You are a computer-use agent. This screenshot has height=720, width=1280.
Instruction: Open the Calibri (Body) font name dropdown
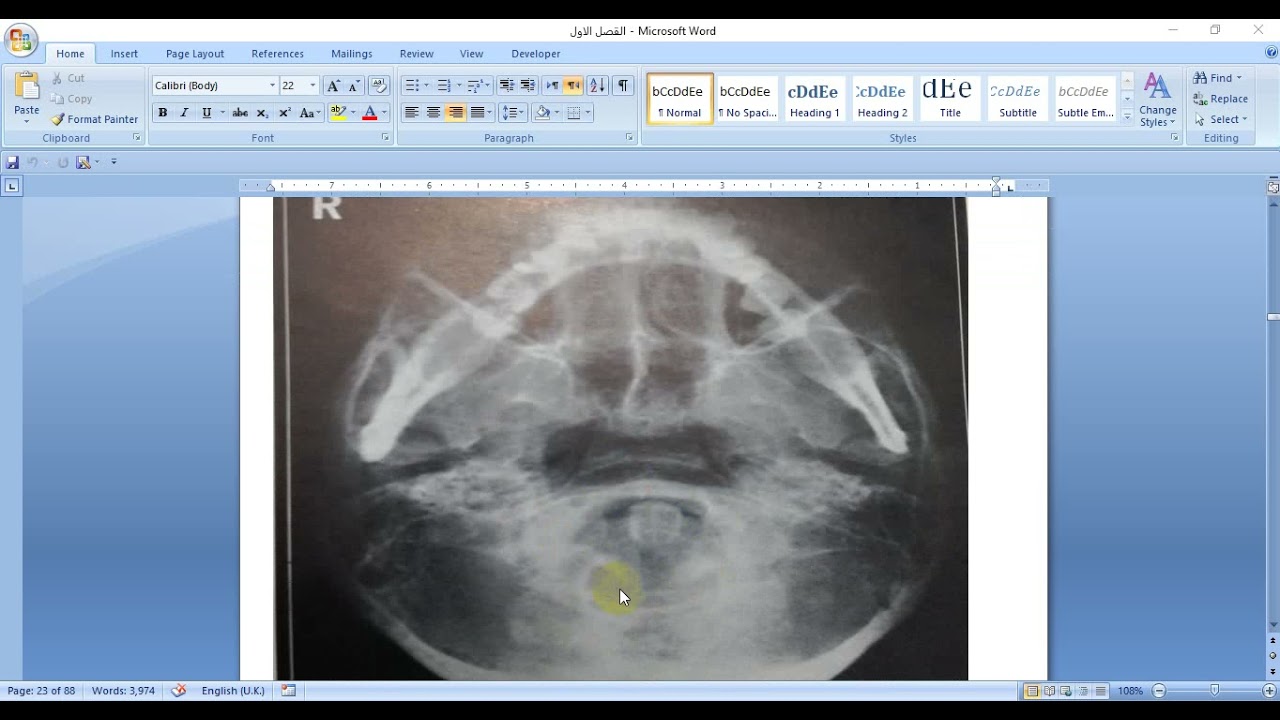coord(271,86)
